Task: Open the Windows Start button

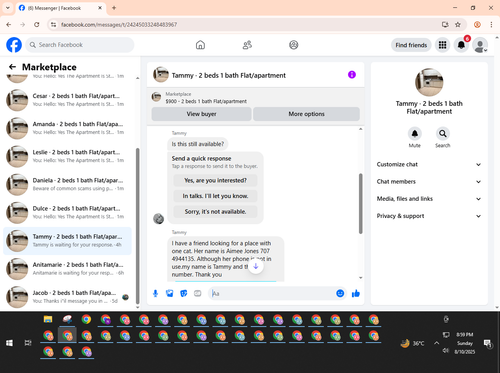Action: [9, 343]
